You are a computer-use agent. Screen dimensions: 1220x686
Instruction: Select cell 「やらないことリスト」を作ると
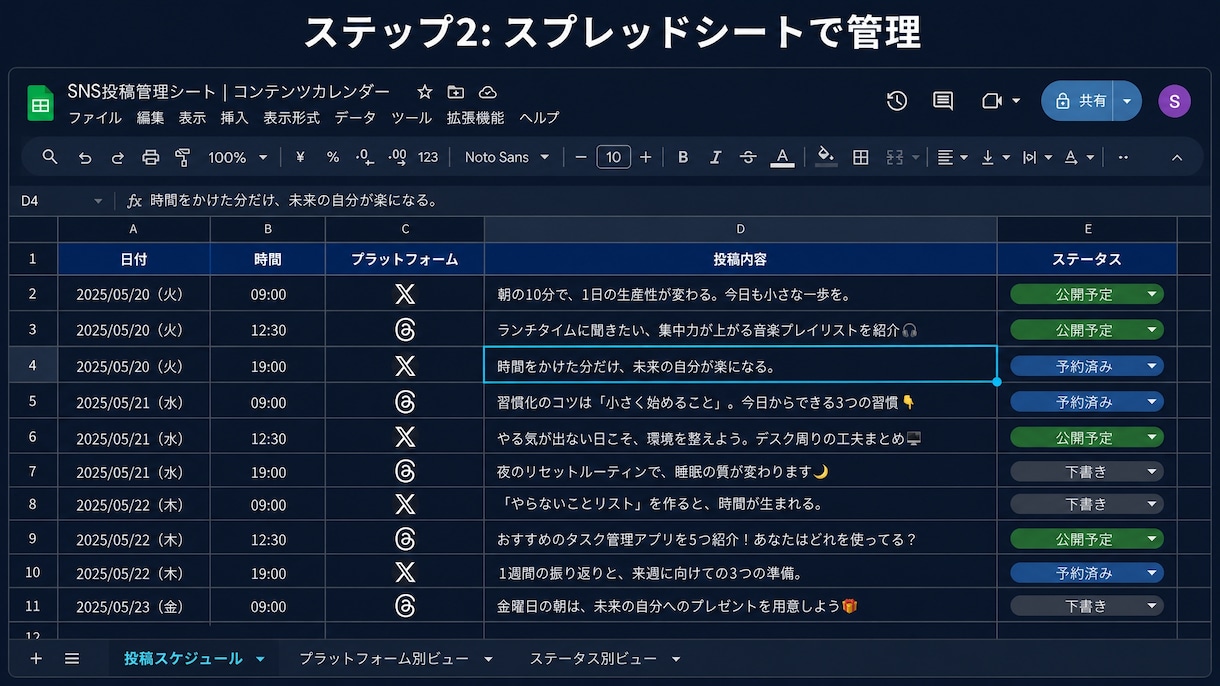point(741,504)
